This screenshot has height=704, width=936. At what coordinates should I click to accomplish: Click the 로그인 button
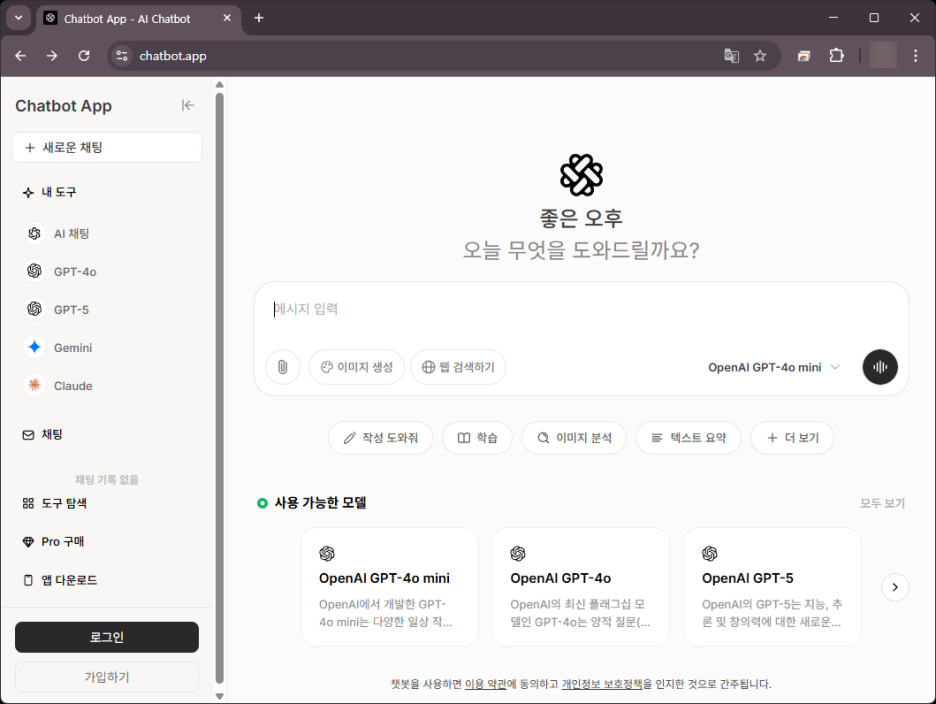107,637
